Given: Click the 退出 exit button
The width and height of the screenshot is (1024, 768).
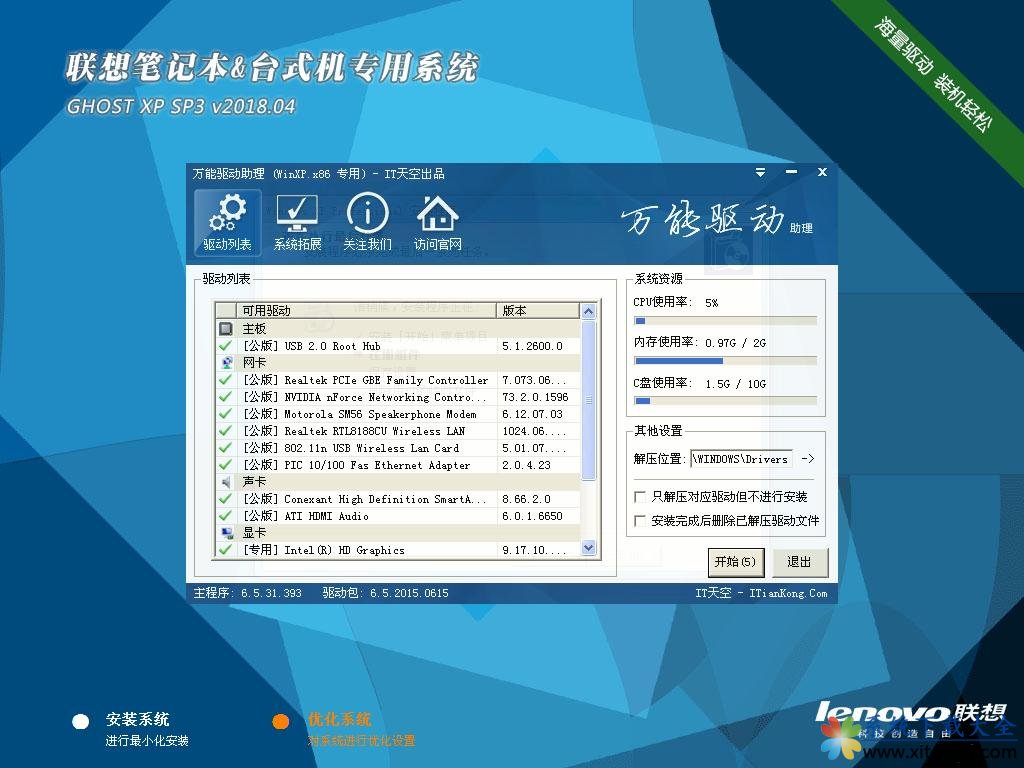Looking at the screenshot, I should pos(799,562).
